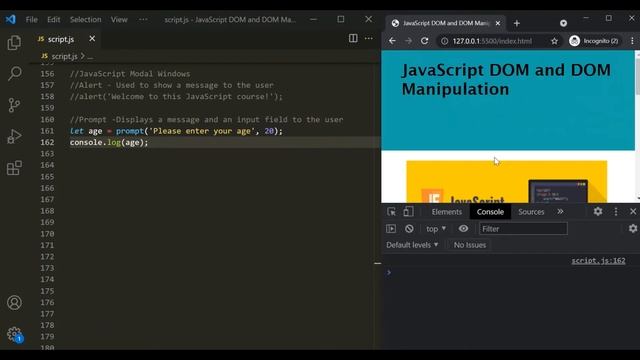This screenshot has height=360, width=640.
Task: Open the Selection menu
Action: [x=85, y=19]
